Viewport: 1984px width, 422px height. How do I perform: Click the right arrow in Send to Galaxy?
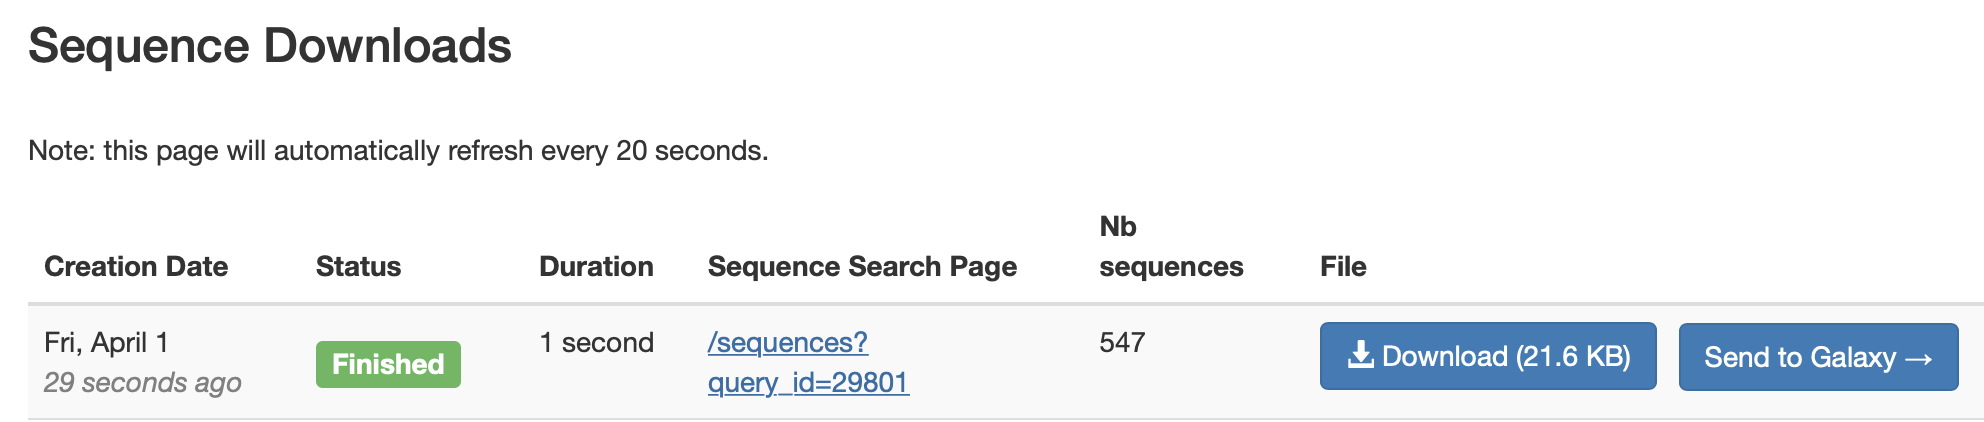pos(1918,358)
